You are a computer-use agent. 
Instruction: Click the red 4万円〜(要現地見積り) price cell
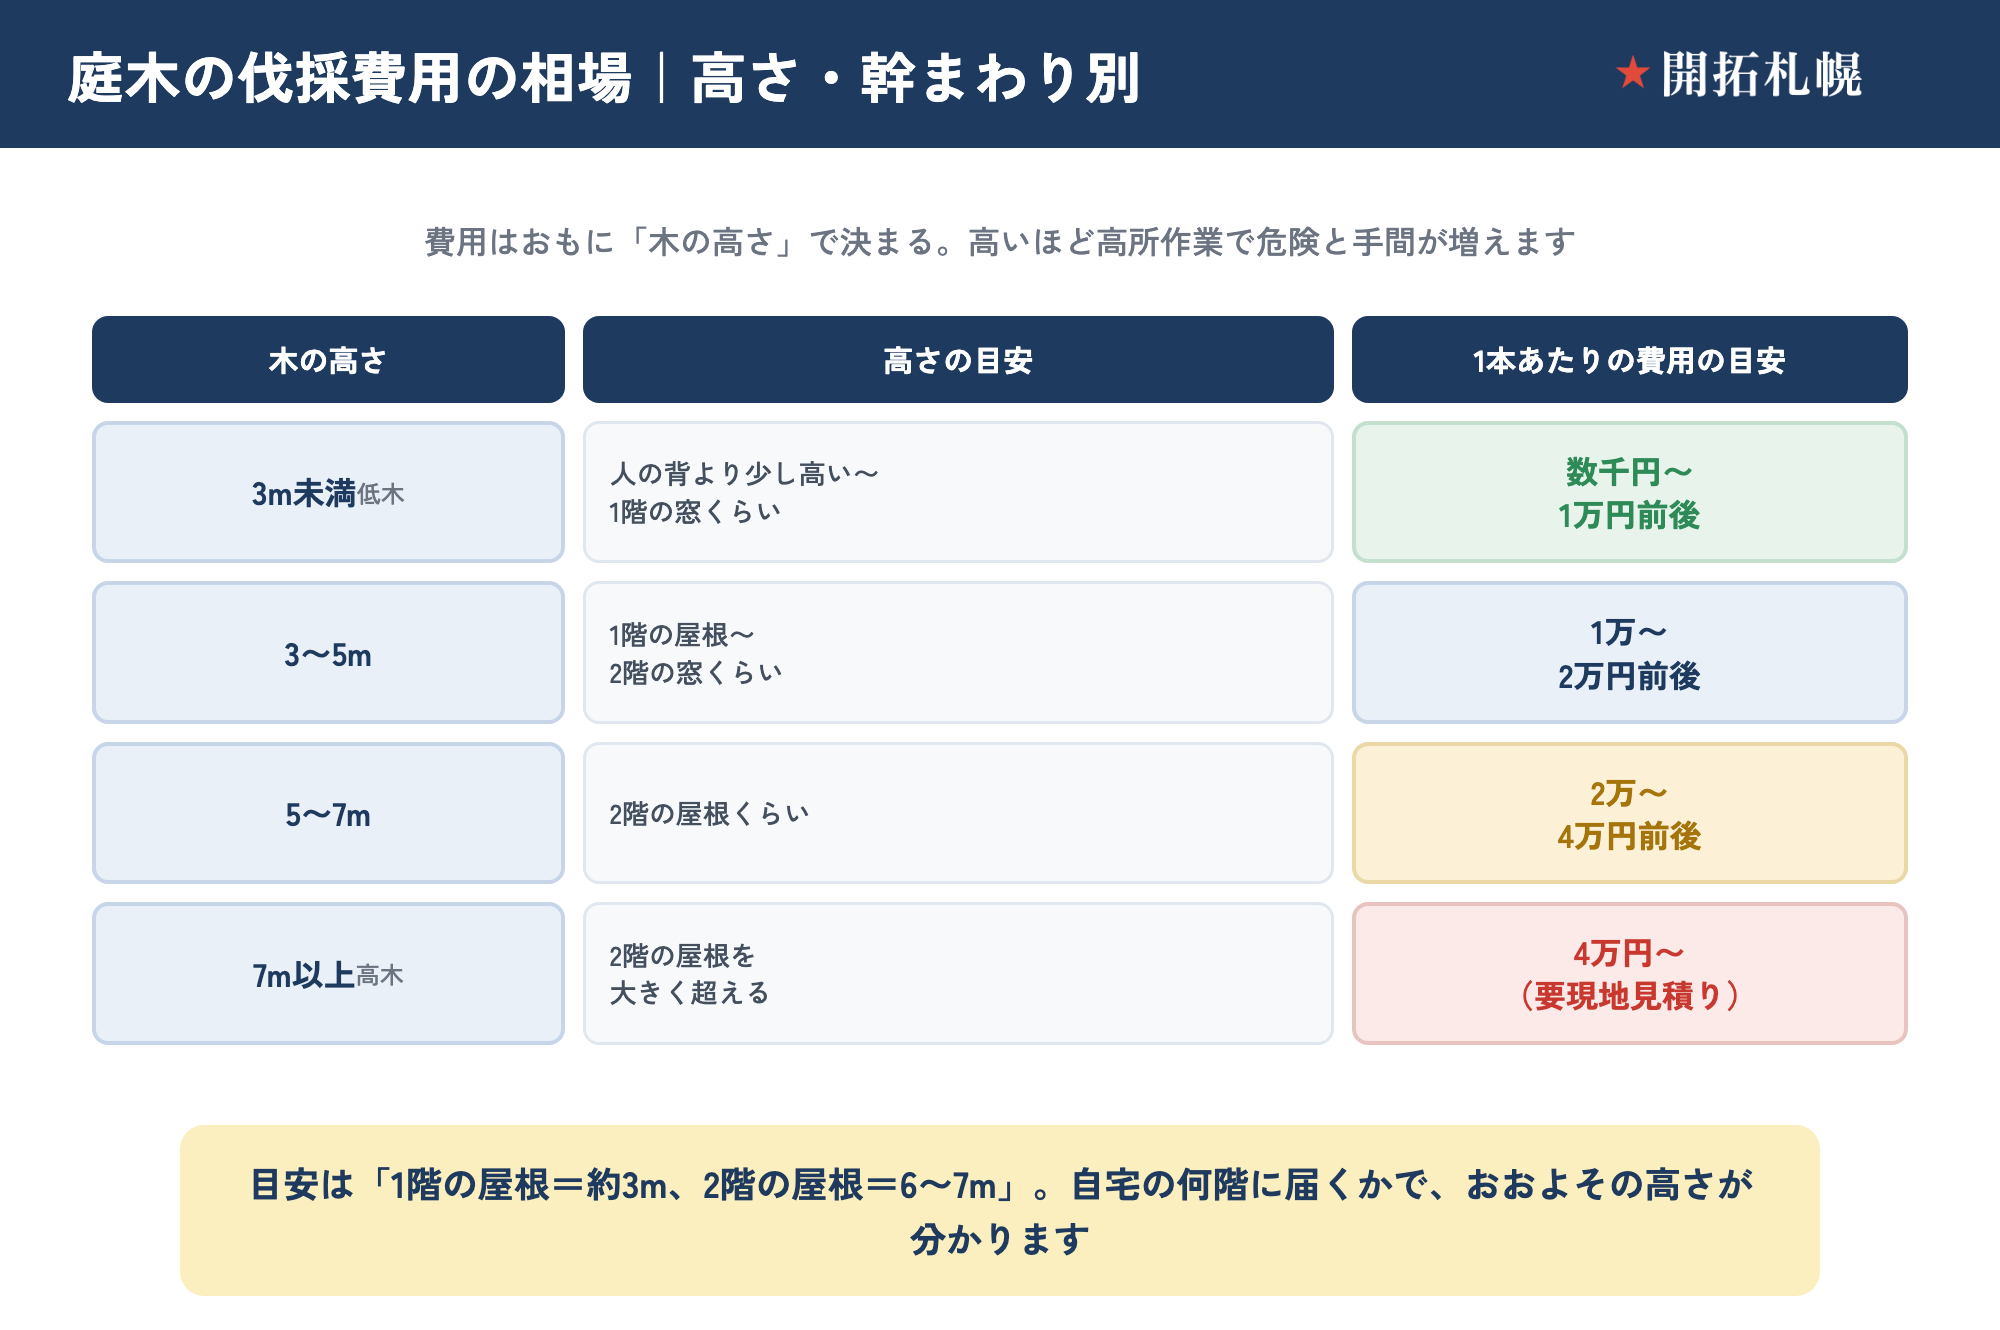tap(1630, 974)
